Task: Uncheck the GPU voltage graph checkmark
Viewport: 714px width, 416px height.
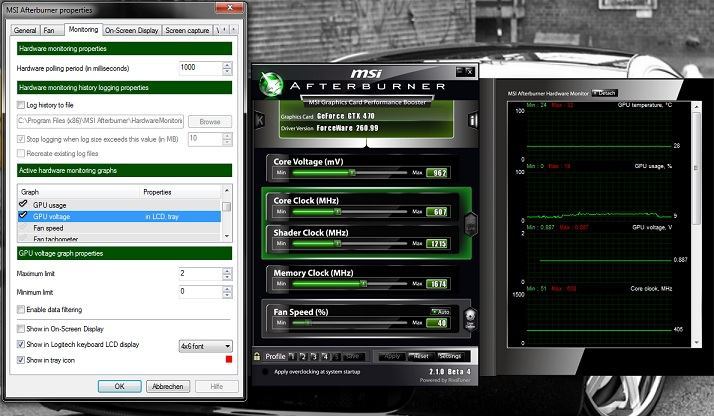Action: tap(23, 215)
